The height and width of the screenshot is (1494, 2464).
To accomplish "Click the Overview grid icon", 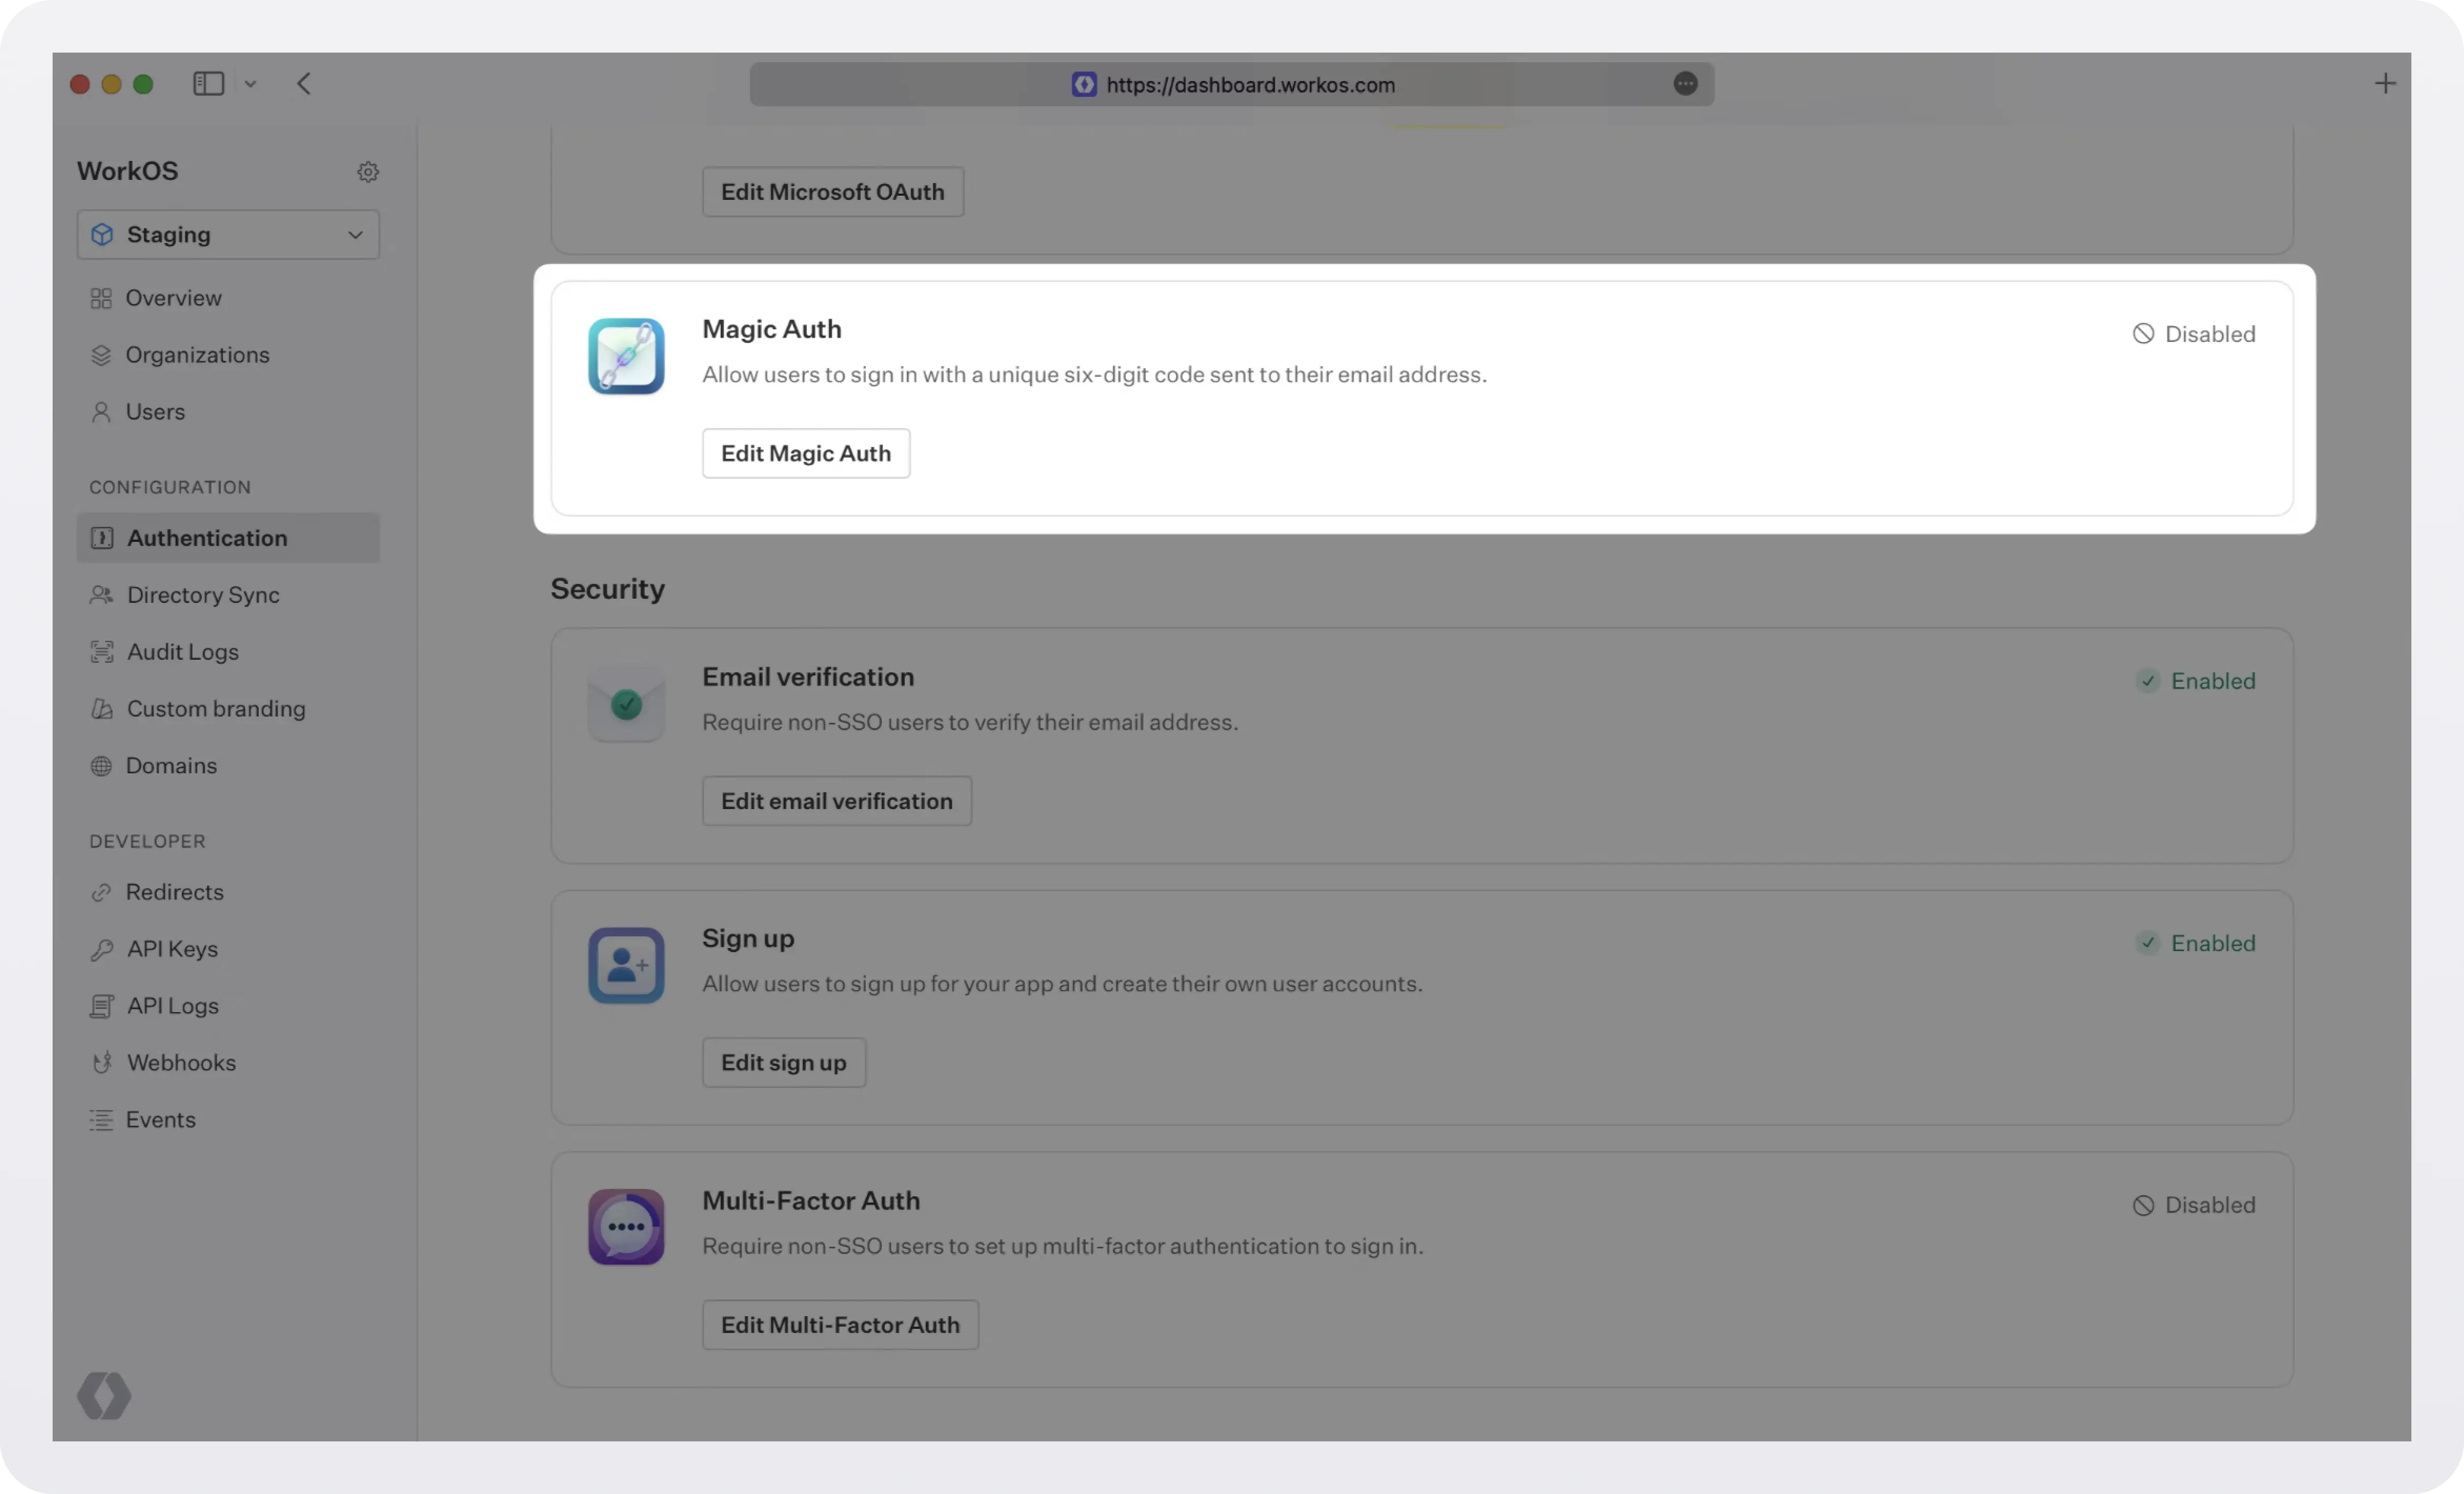I will pyautogui.click(x=101, y=298).
